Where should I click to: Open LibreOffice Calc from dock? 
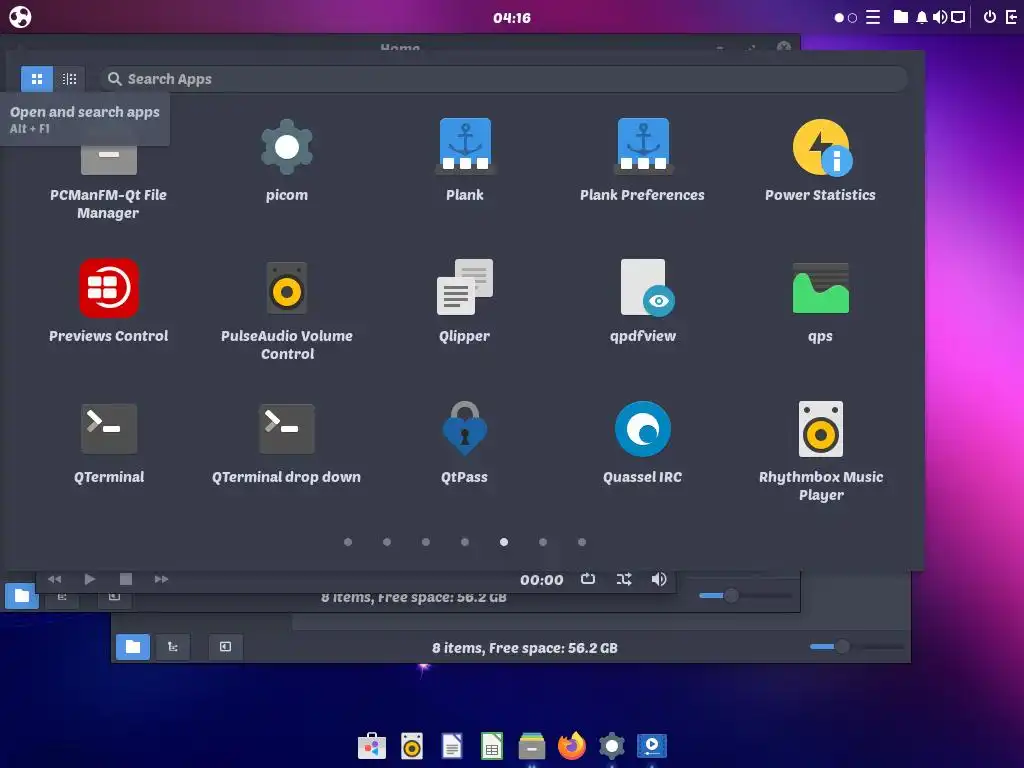point(492,746)
